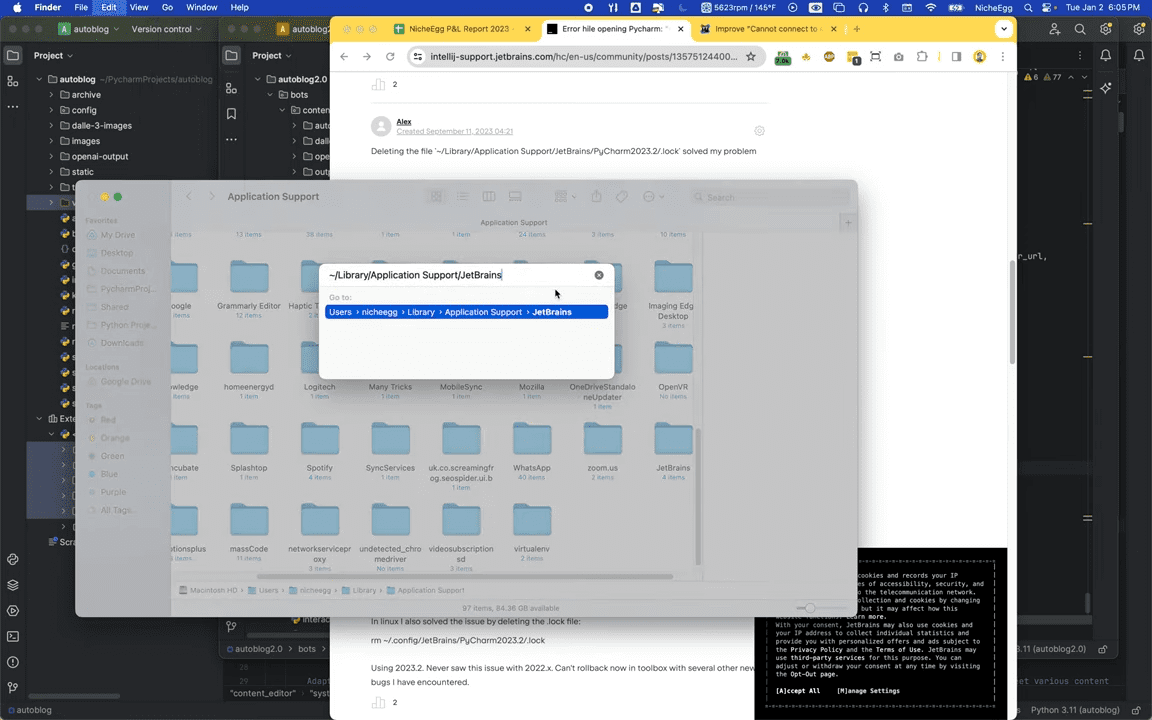Screen dimensions: 1152x720
Task: Click the Honey extension icon in Chrome
Action: coord(828,57)
